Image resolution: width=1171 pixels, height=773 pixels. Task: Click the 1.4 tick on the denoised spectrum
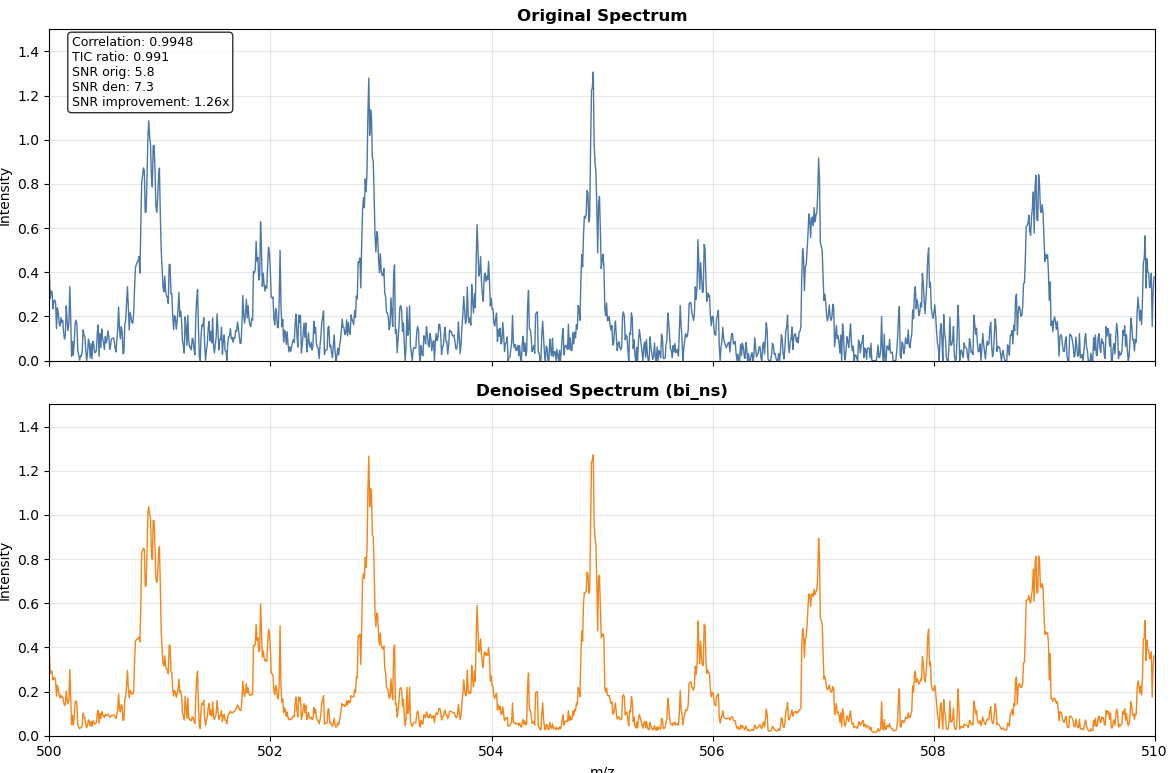29,427
